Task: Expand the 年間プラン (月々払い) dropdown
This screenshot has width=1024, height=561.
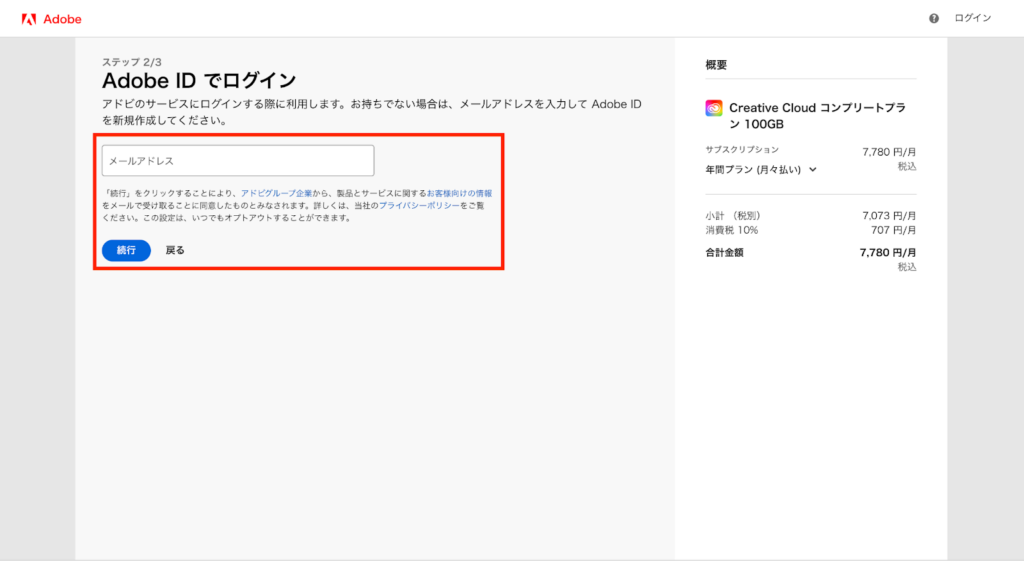Action: (x=761, y=169)
